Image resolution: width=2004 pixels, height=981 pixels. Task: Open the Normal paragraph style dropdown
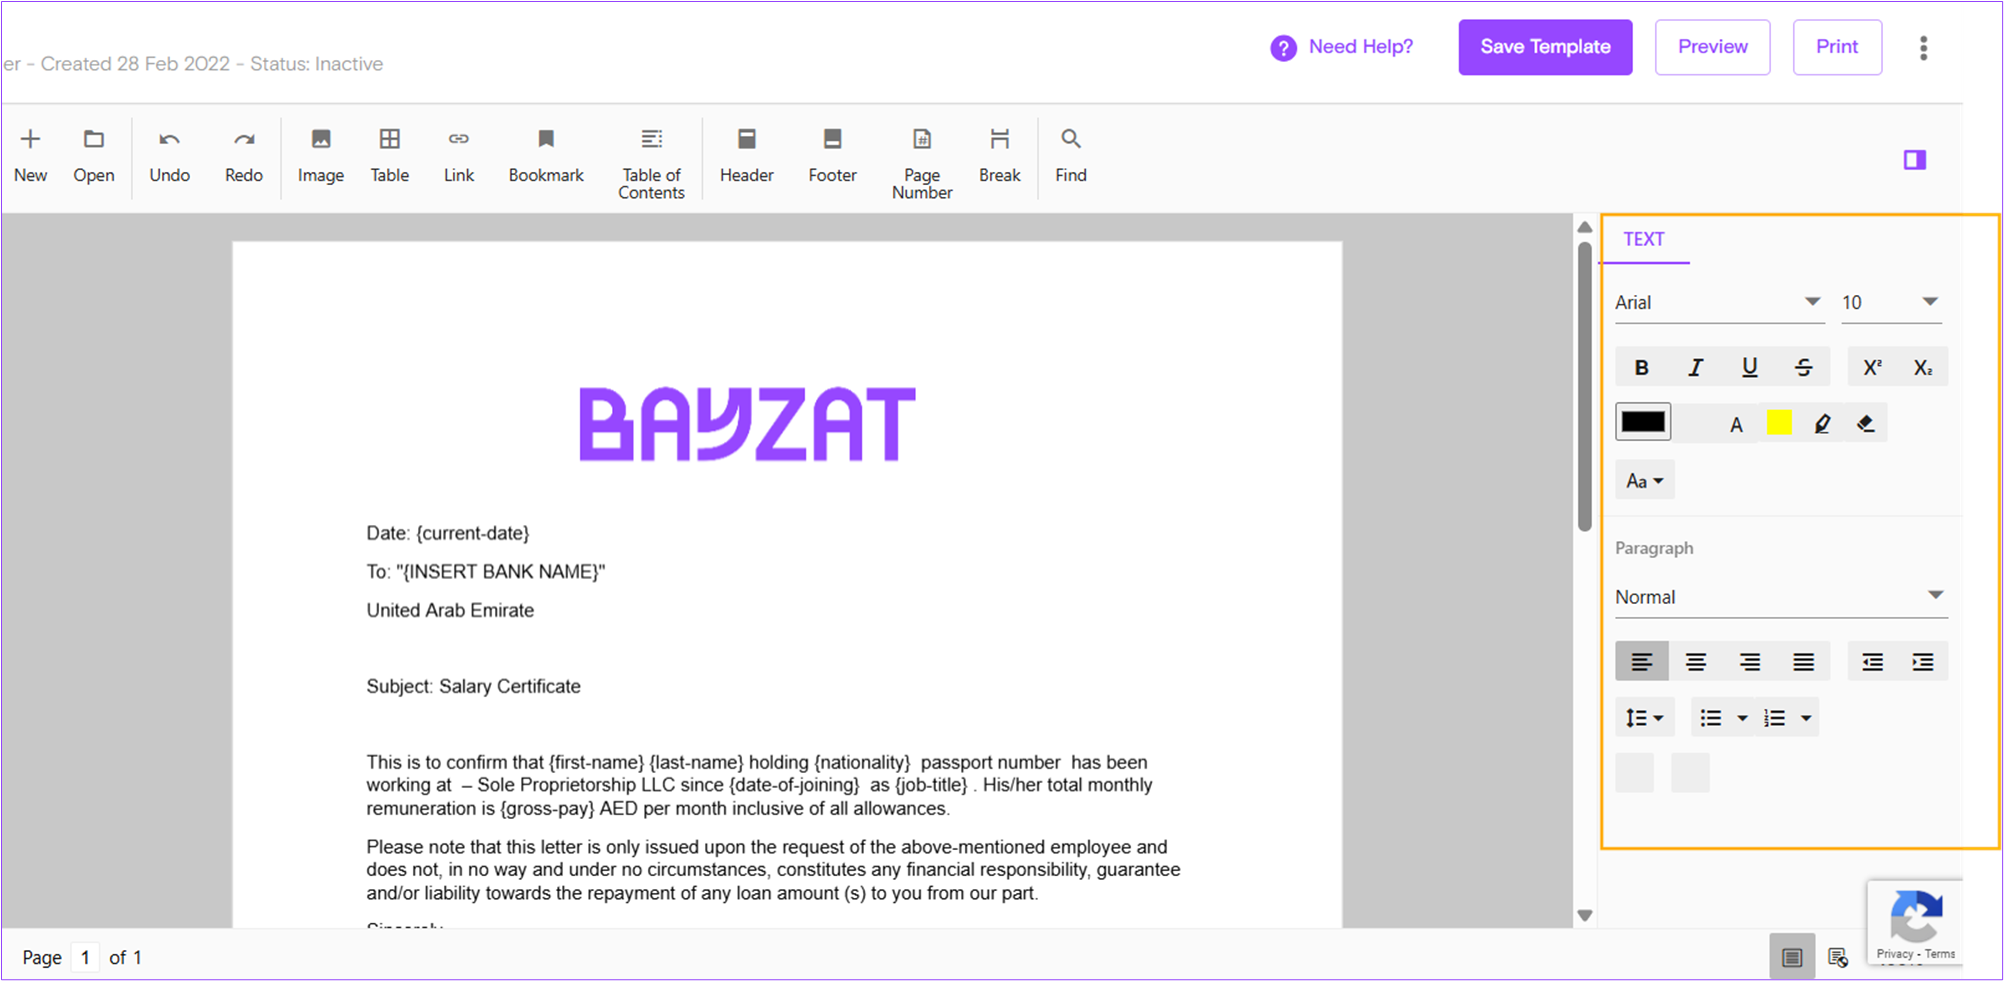click(x=1781, y=597)
